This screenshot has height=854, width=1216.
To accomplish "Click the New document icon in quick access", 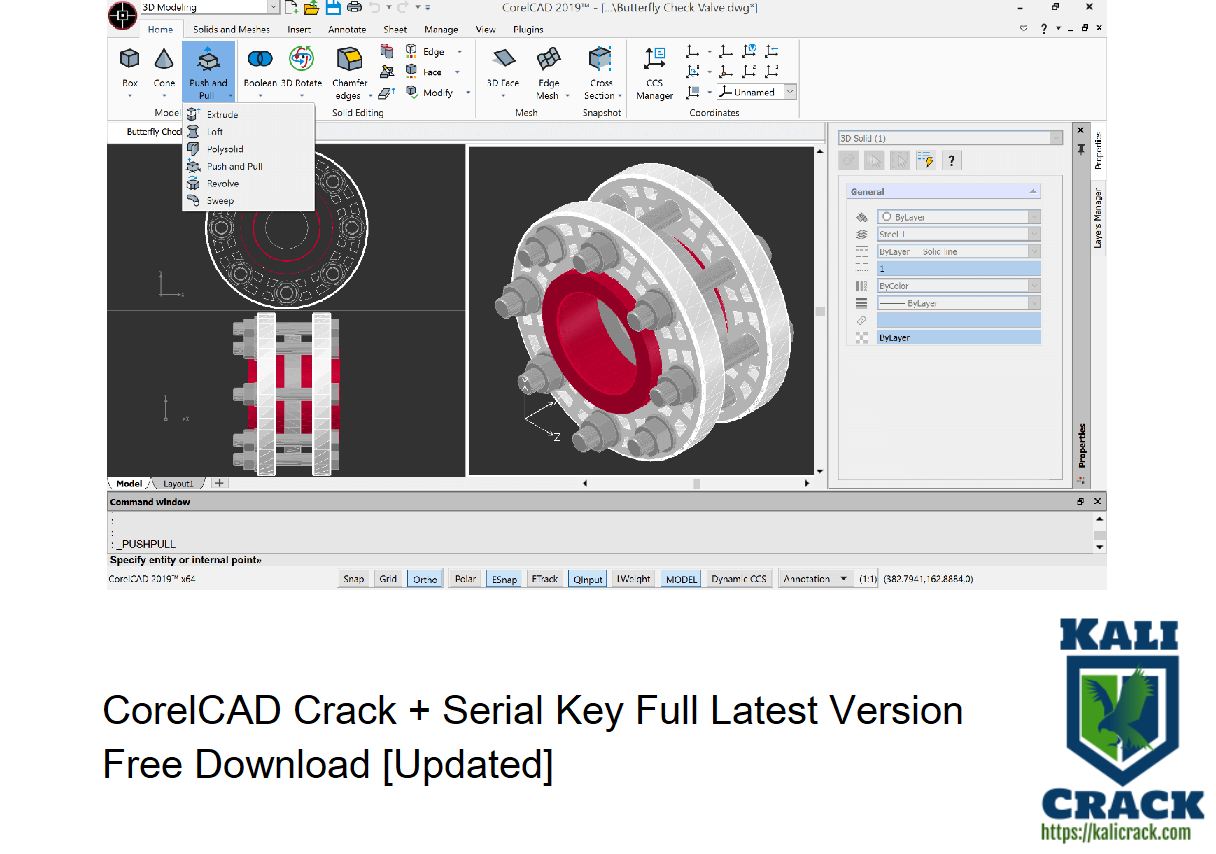I will click(290, 8).
